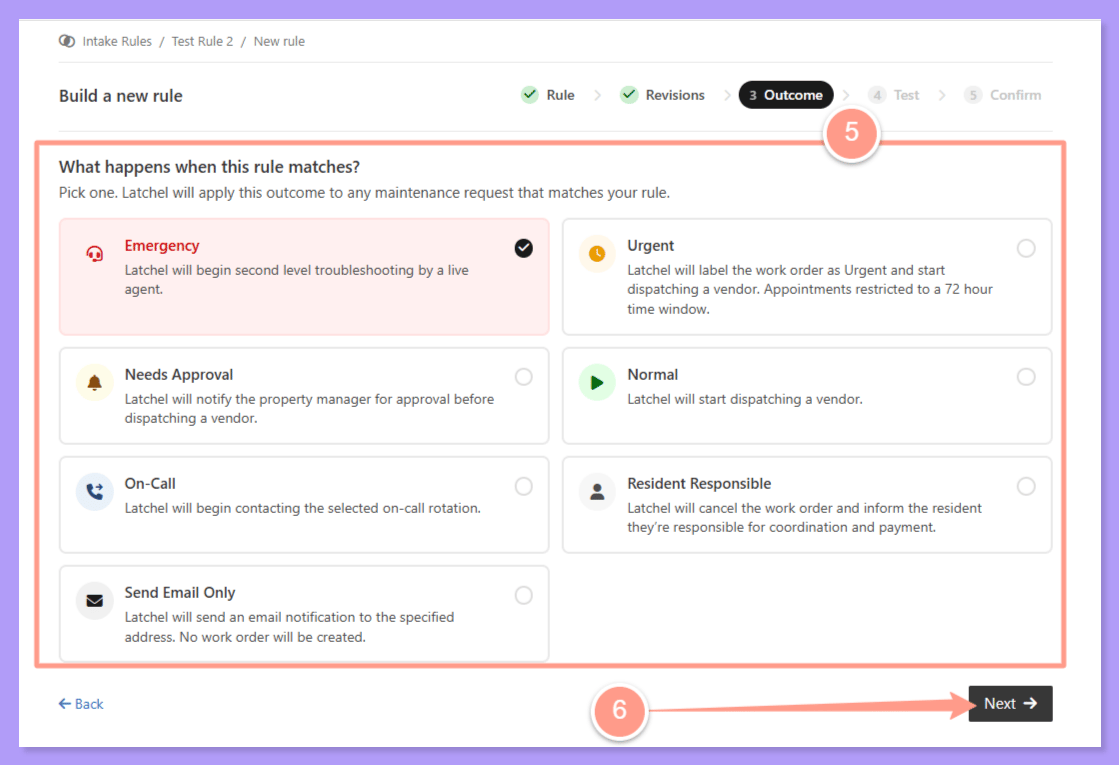Click 'Latchel will start dispatching a vendor.' text

[745, 399]
